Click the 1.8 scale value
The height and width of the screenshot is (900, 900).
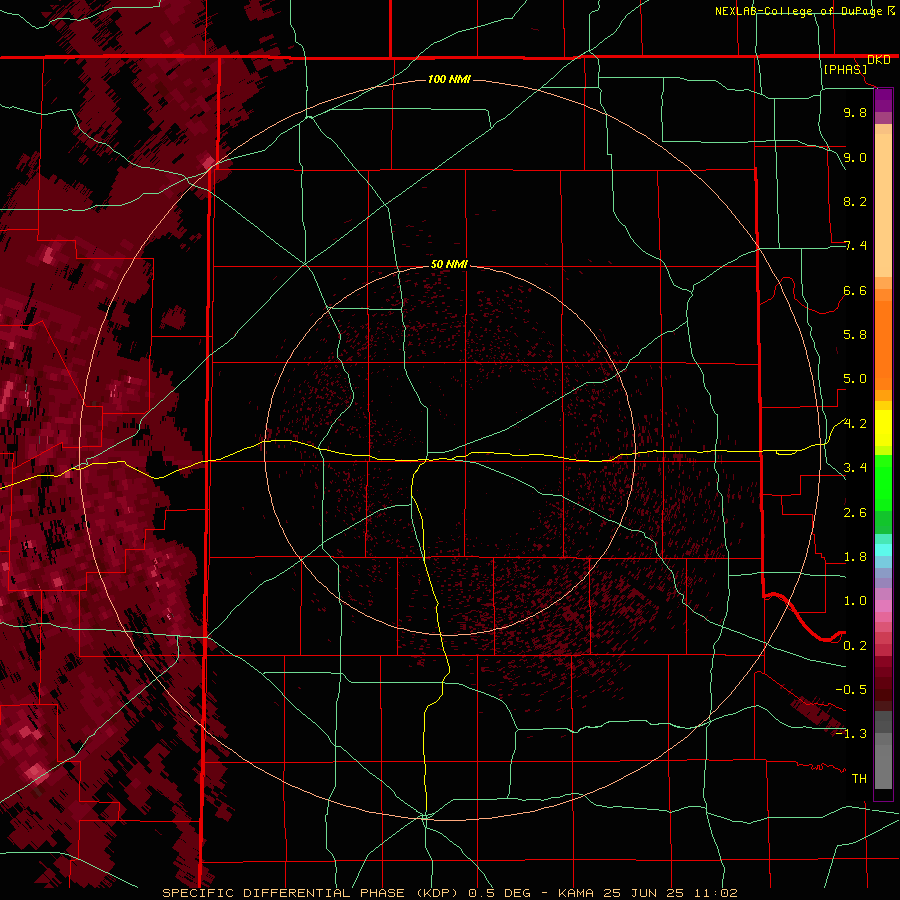click(x=855, y=557)
